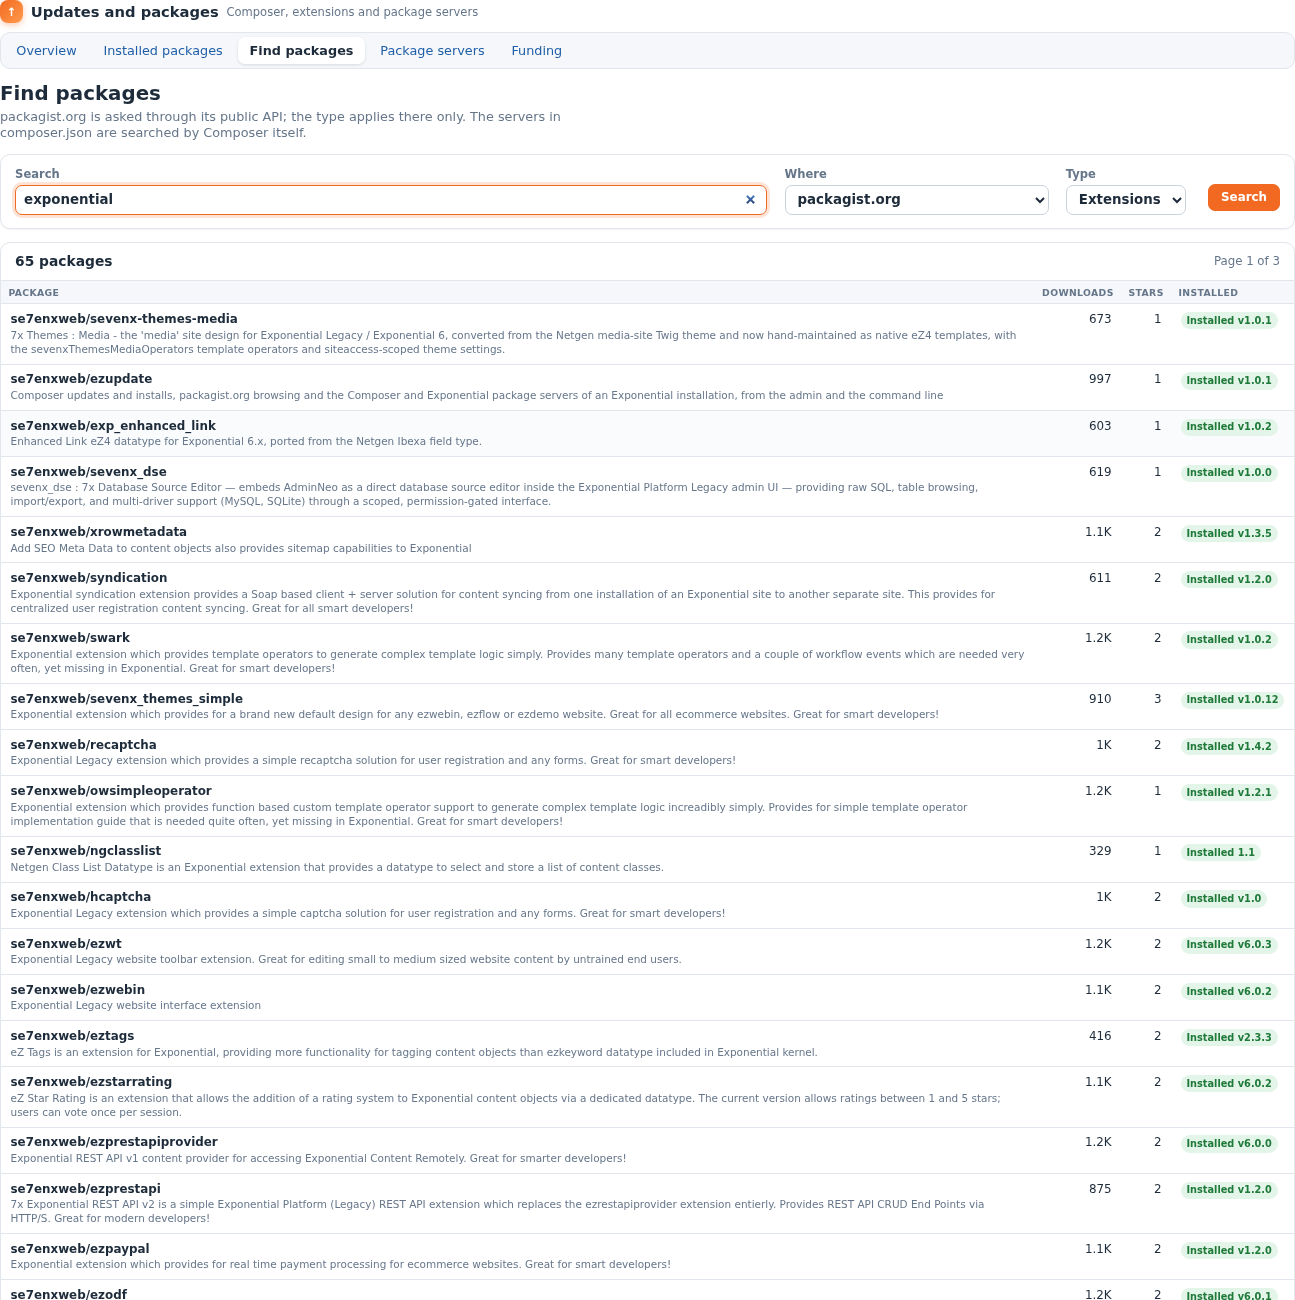Click the Installed v1.3.5 badge

pos(1229,534)
